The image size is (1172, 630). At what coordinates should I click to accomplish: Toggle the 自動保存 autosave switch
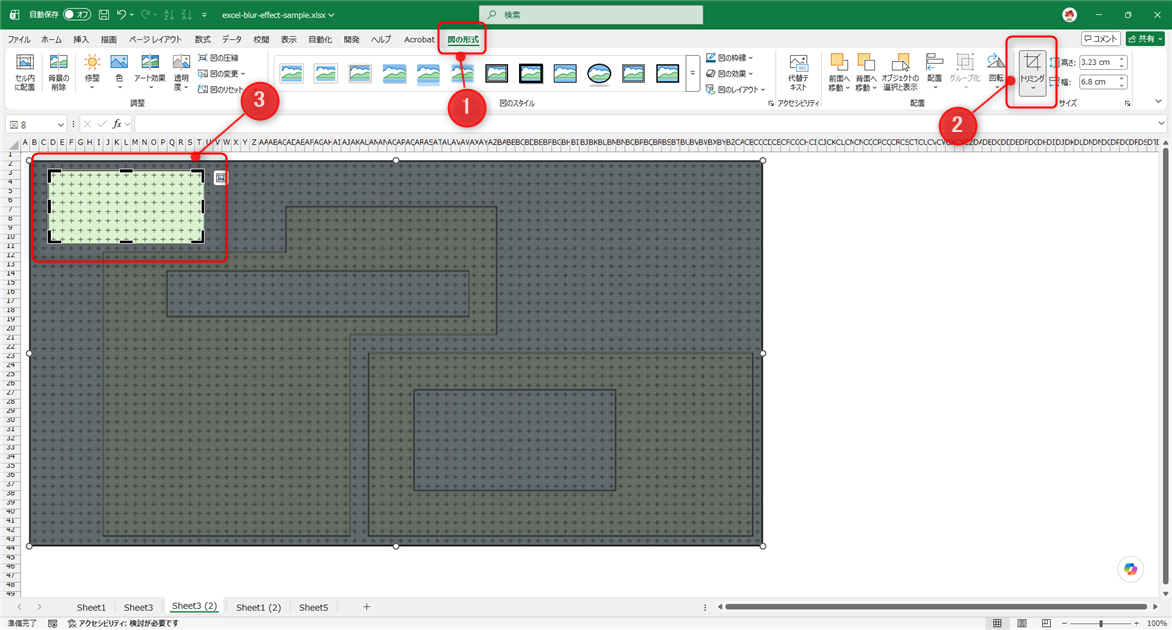(x=77, y=14)
